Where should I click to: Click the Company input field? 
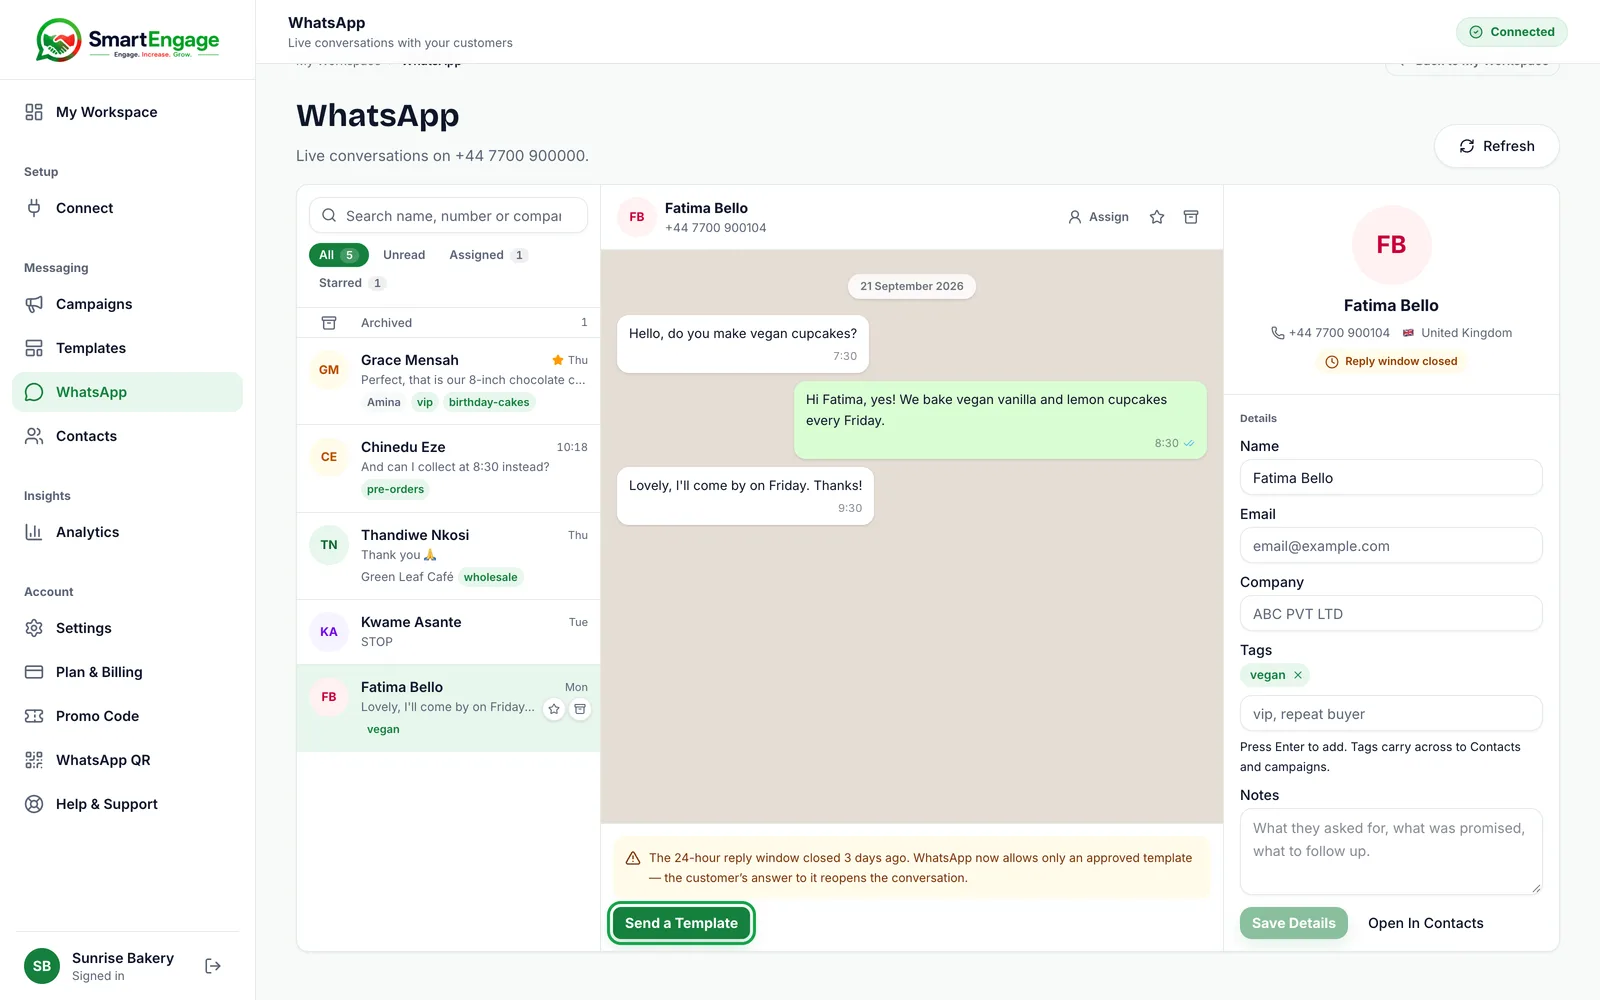[1391, 614]
